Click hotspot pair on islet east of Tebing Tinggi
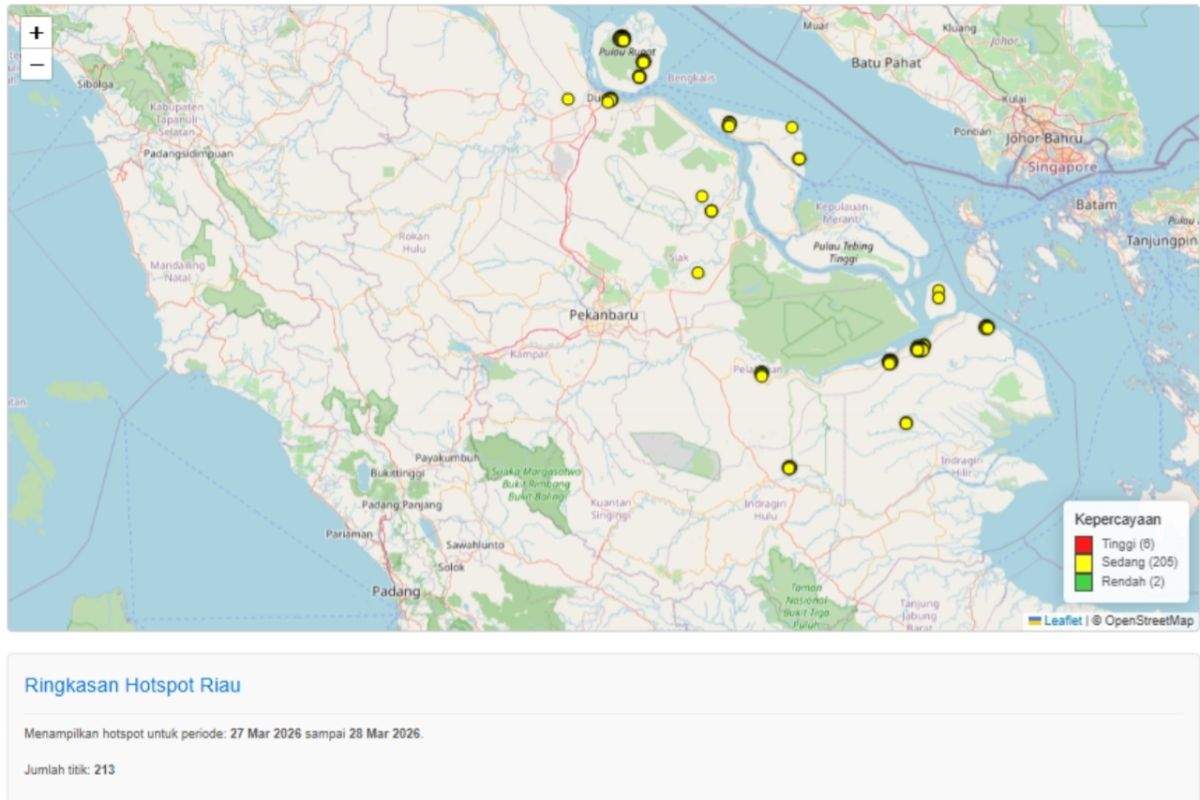Image resolution: width=1200 pixels, height=800 pixels. pyautogui.click(x=938, y=294)
